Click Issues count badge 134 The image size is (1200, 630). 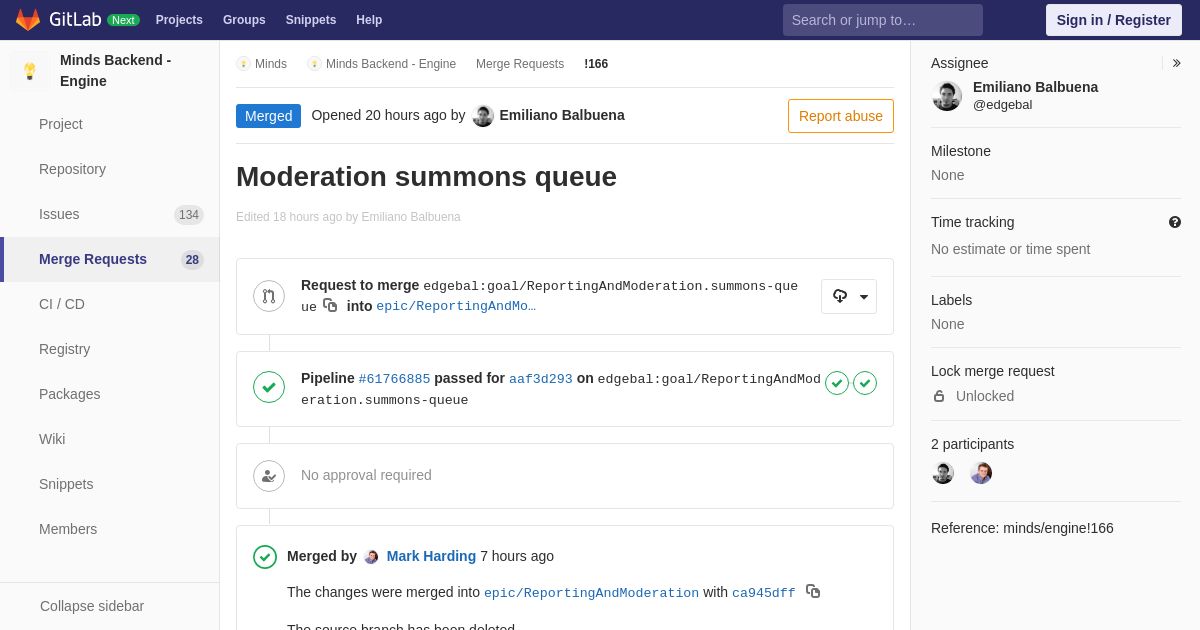189,215
